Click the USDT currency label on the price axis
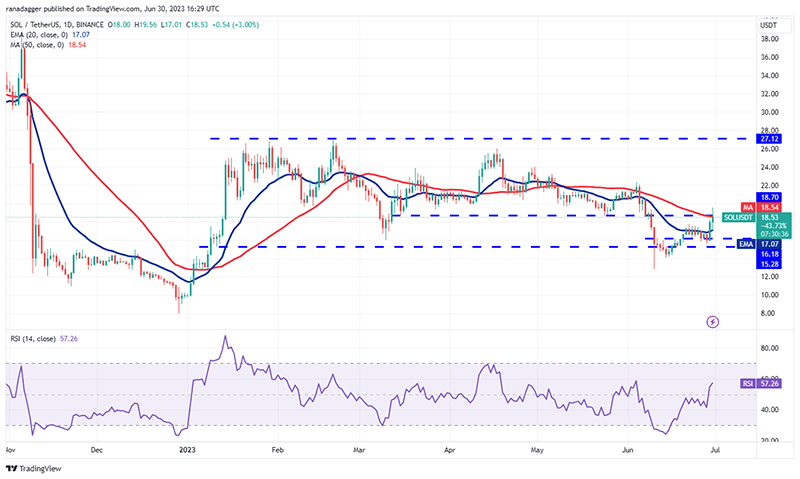Screen dimensions: 800x479 (768, 25)
